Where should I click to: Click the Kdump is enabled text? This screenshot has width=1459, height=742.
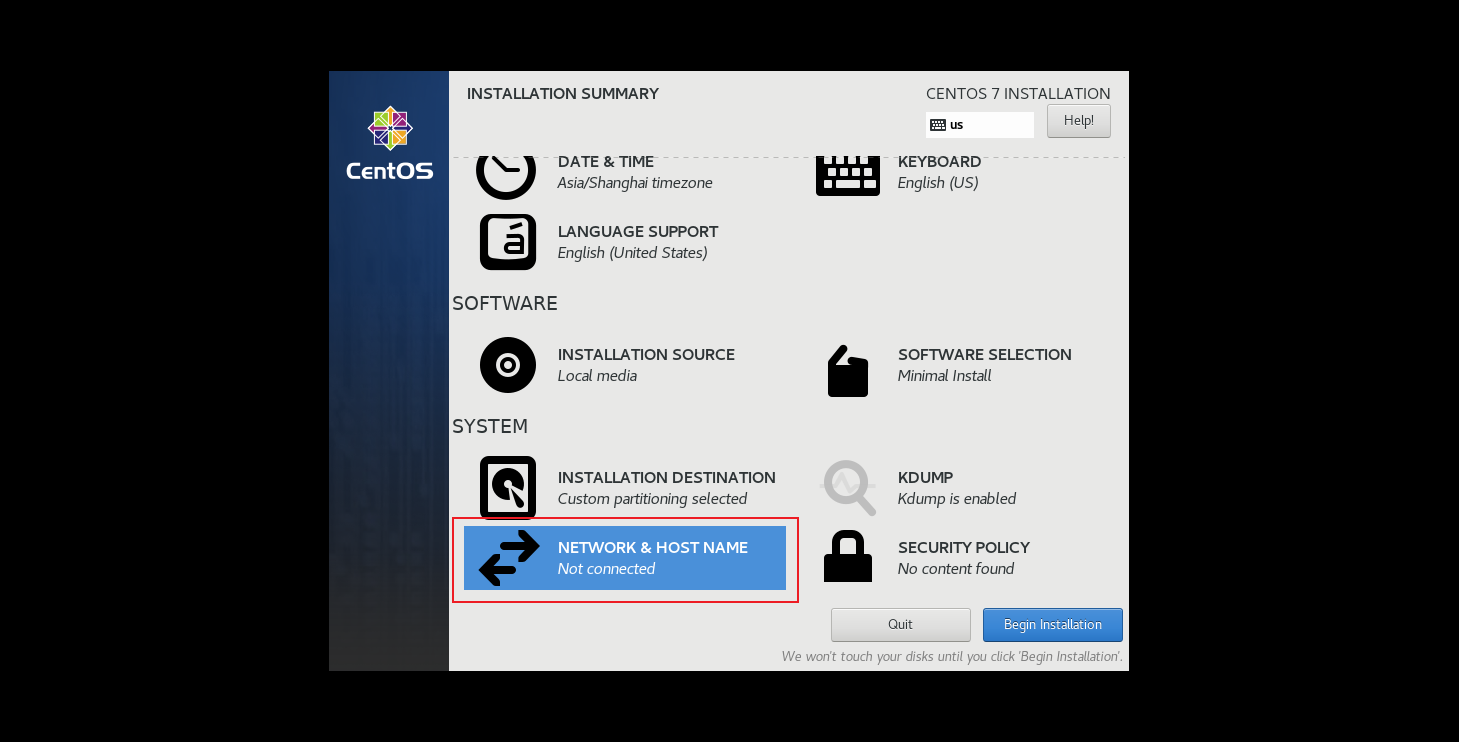coord(957,499)
